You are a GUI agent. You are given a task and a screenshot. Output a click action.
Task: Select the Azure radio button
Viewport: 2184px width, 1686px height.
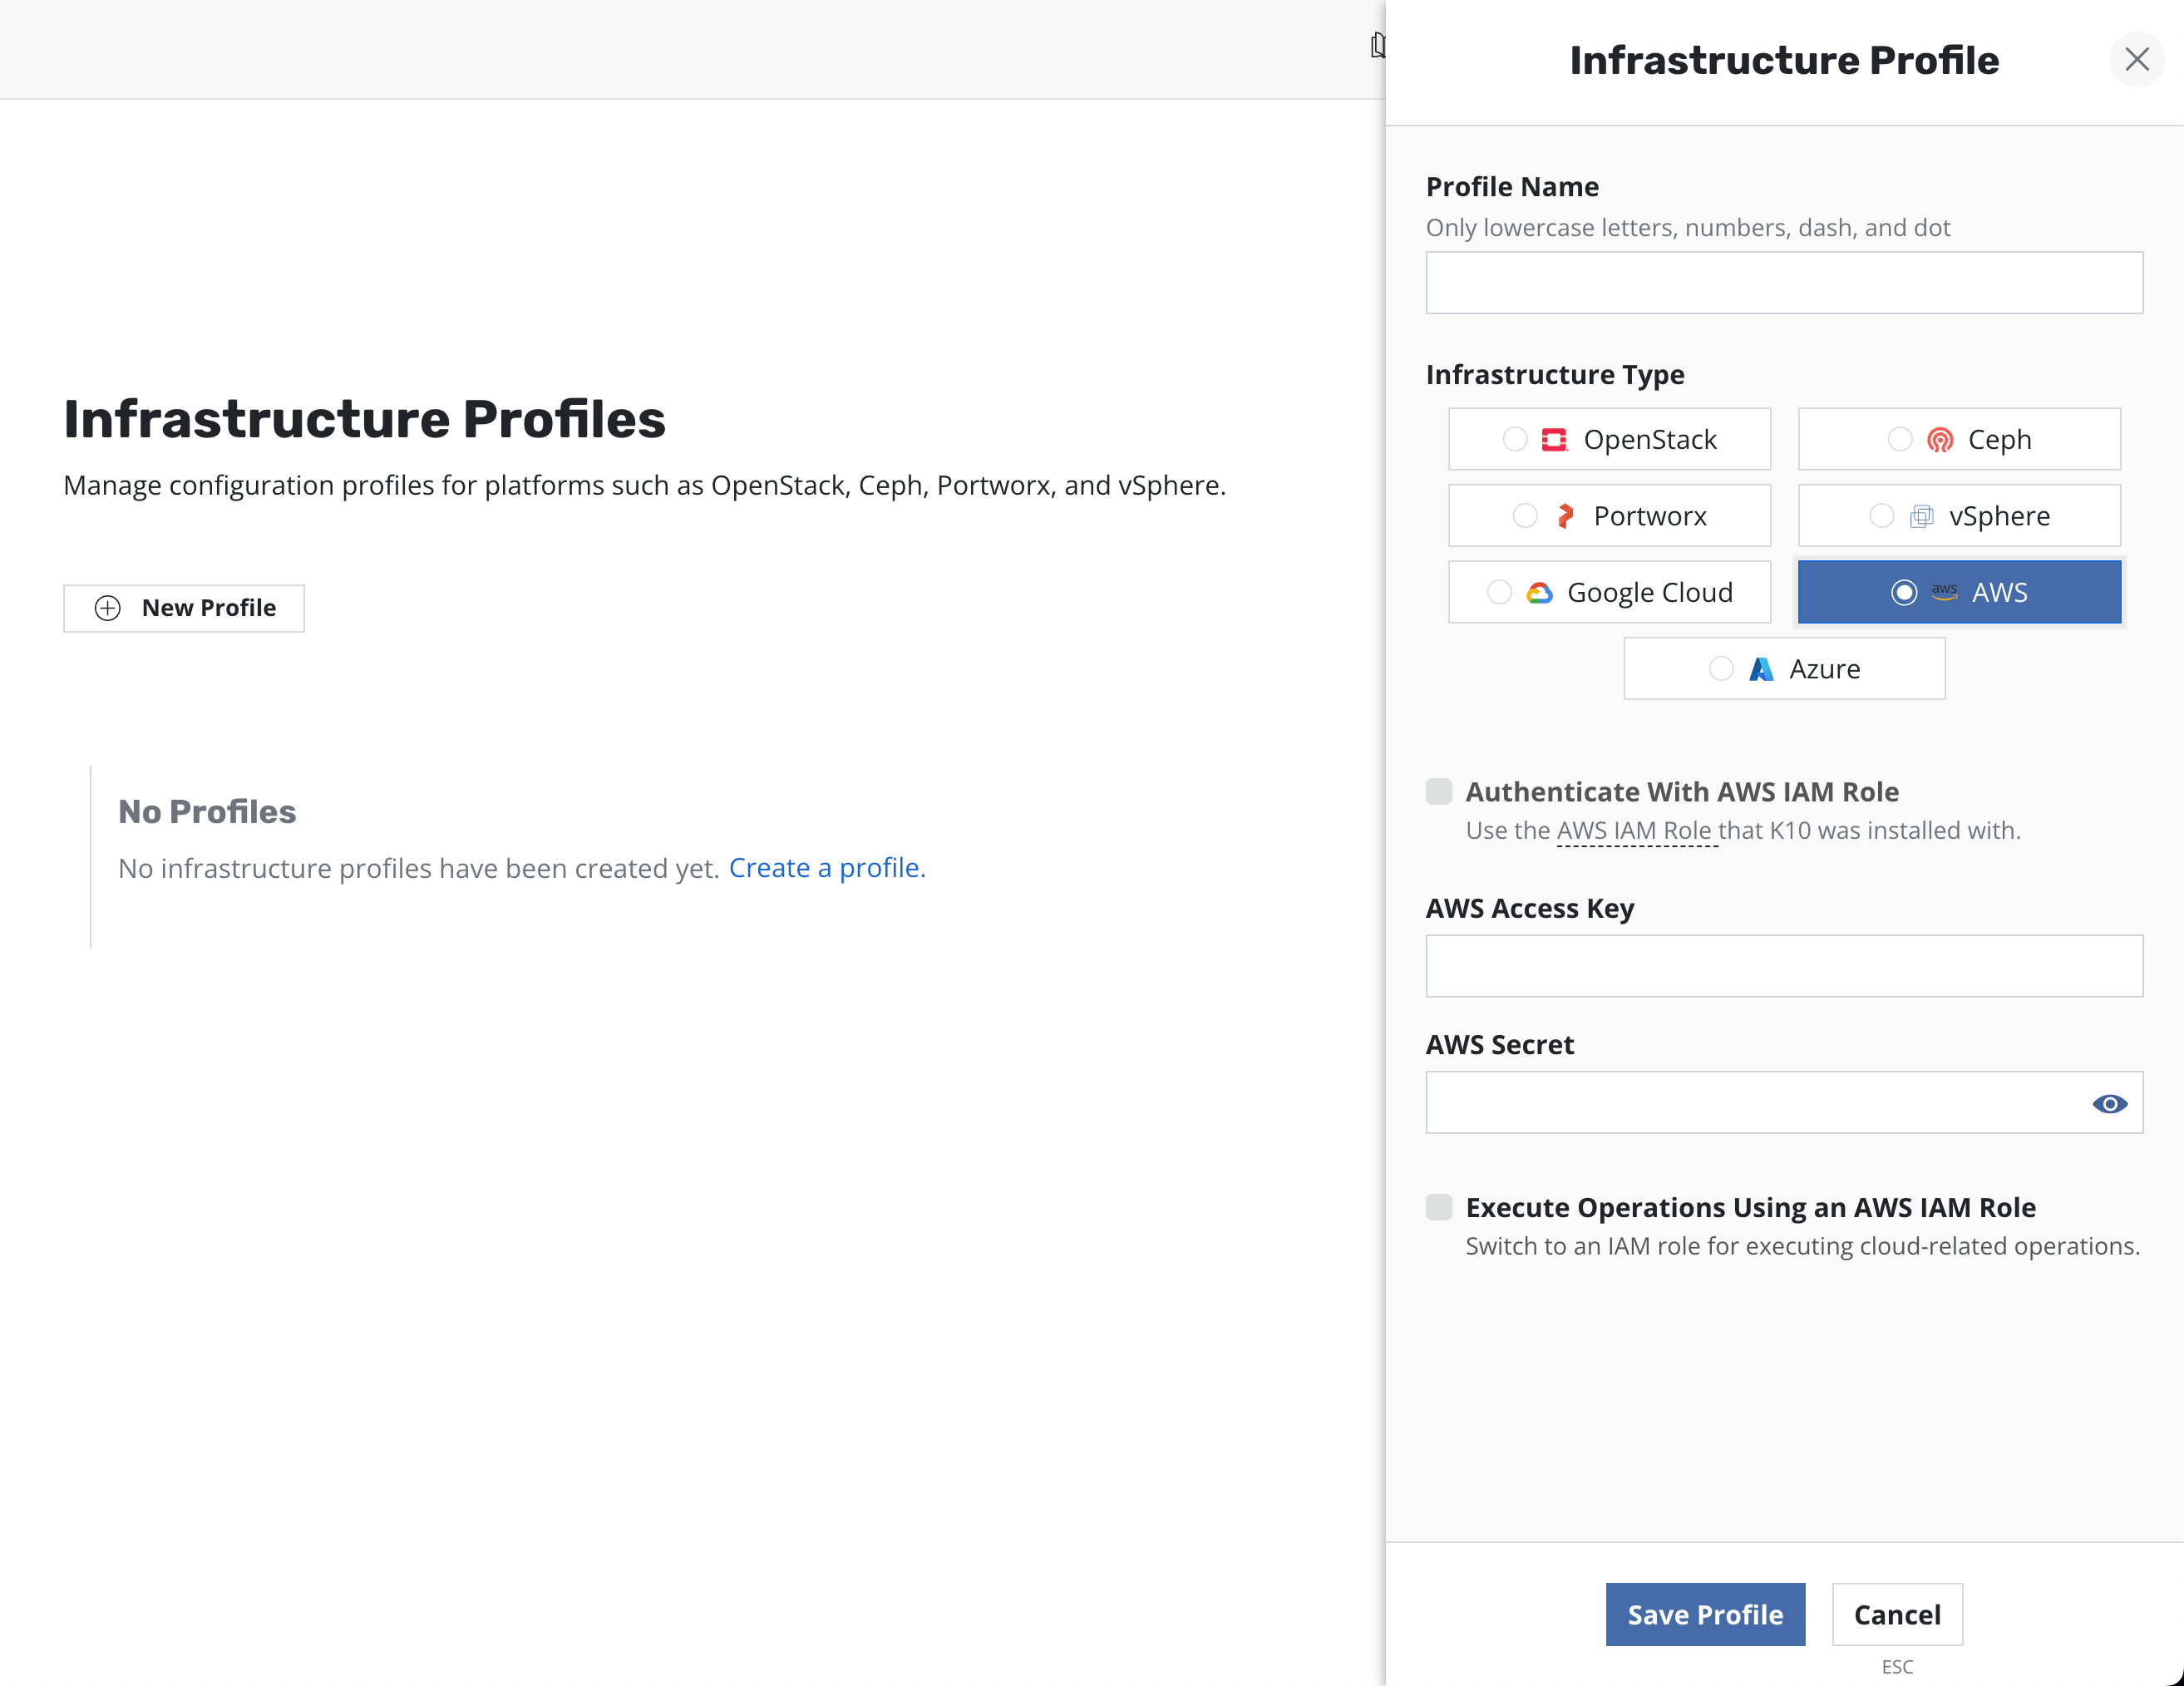point(1721,669)
